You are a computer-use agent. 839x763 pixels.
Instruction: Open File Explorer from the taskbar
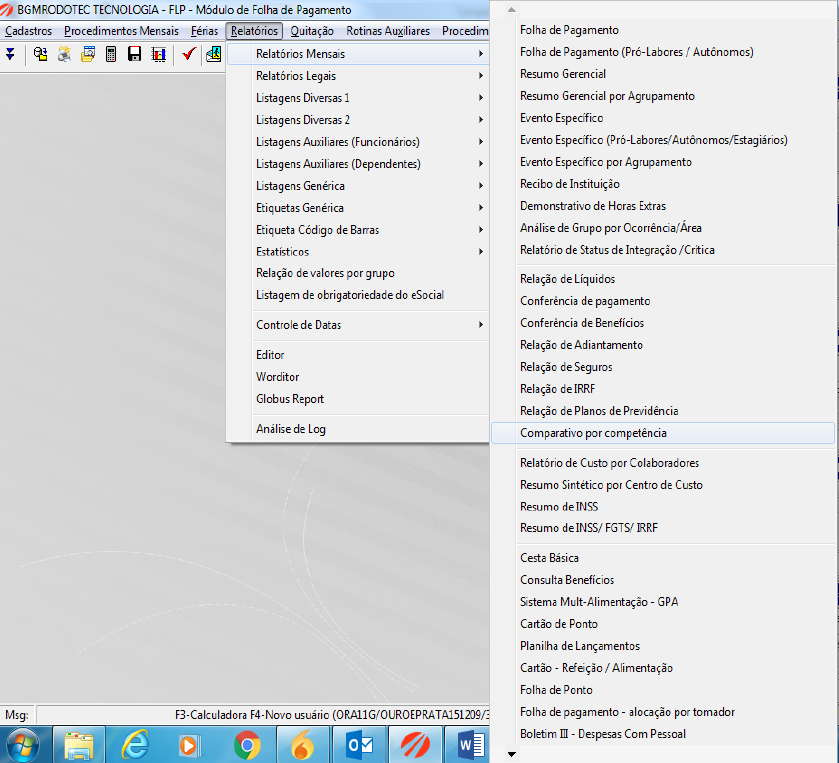[x=79, y=745]
